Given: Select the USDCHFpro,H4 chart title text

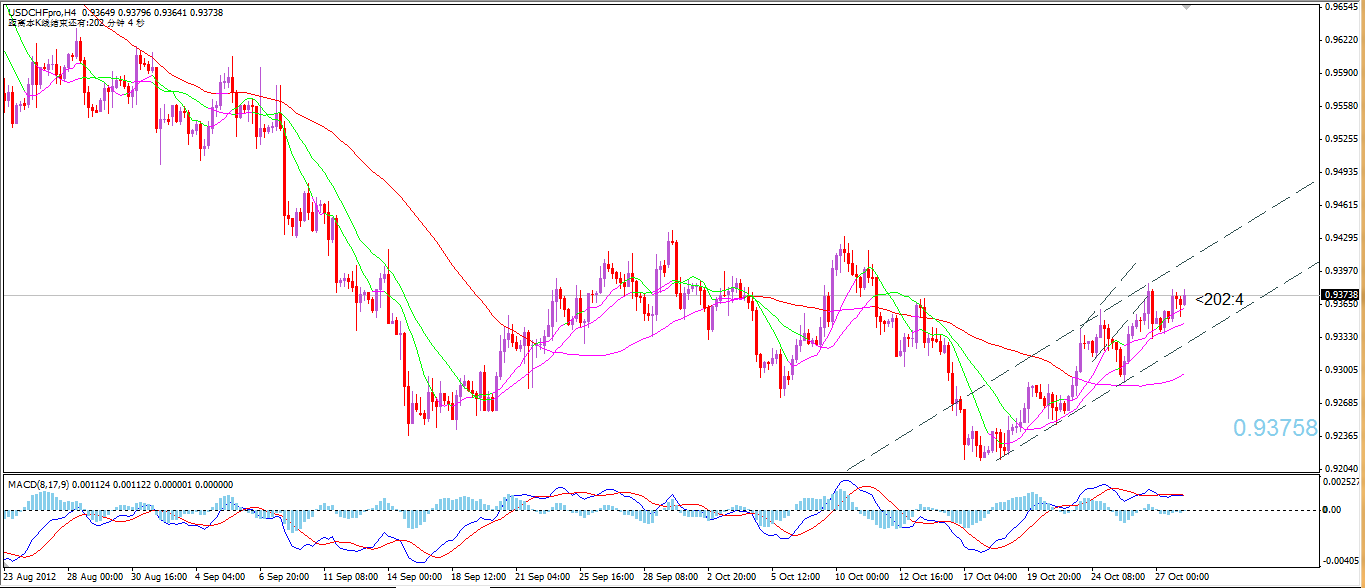Looking at the screenshot, I should point(40,11).
